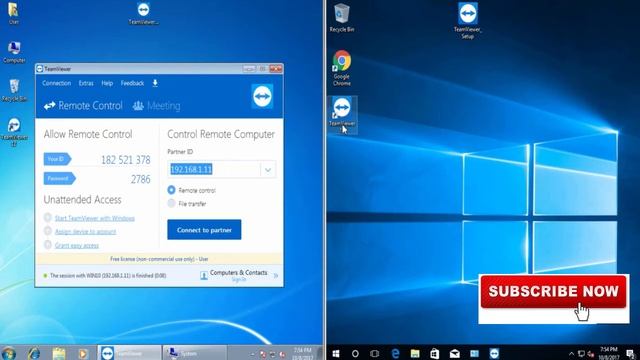640x360 pixels.
Task: Click the contacts person icon near Computers & Contacts
Action: [204, 276]
